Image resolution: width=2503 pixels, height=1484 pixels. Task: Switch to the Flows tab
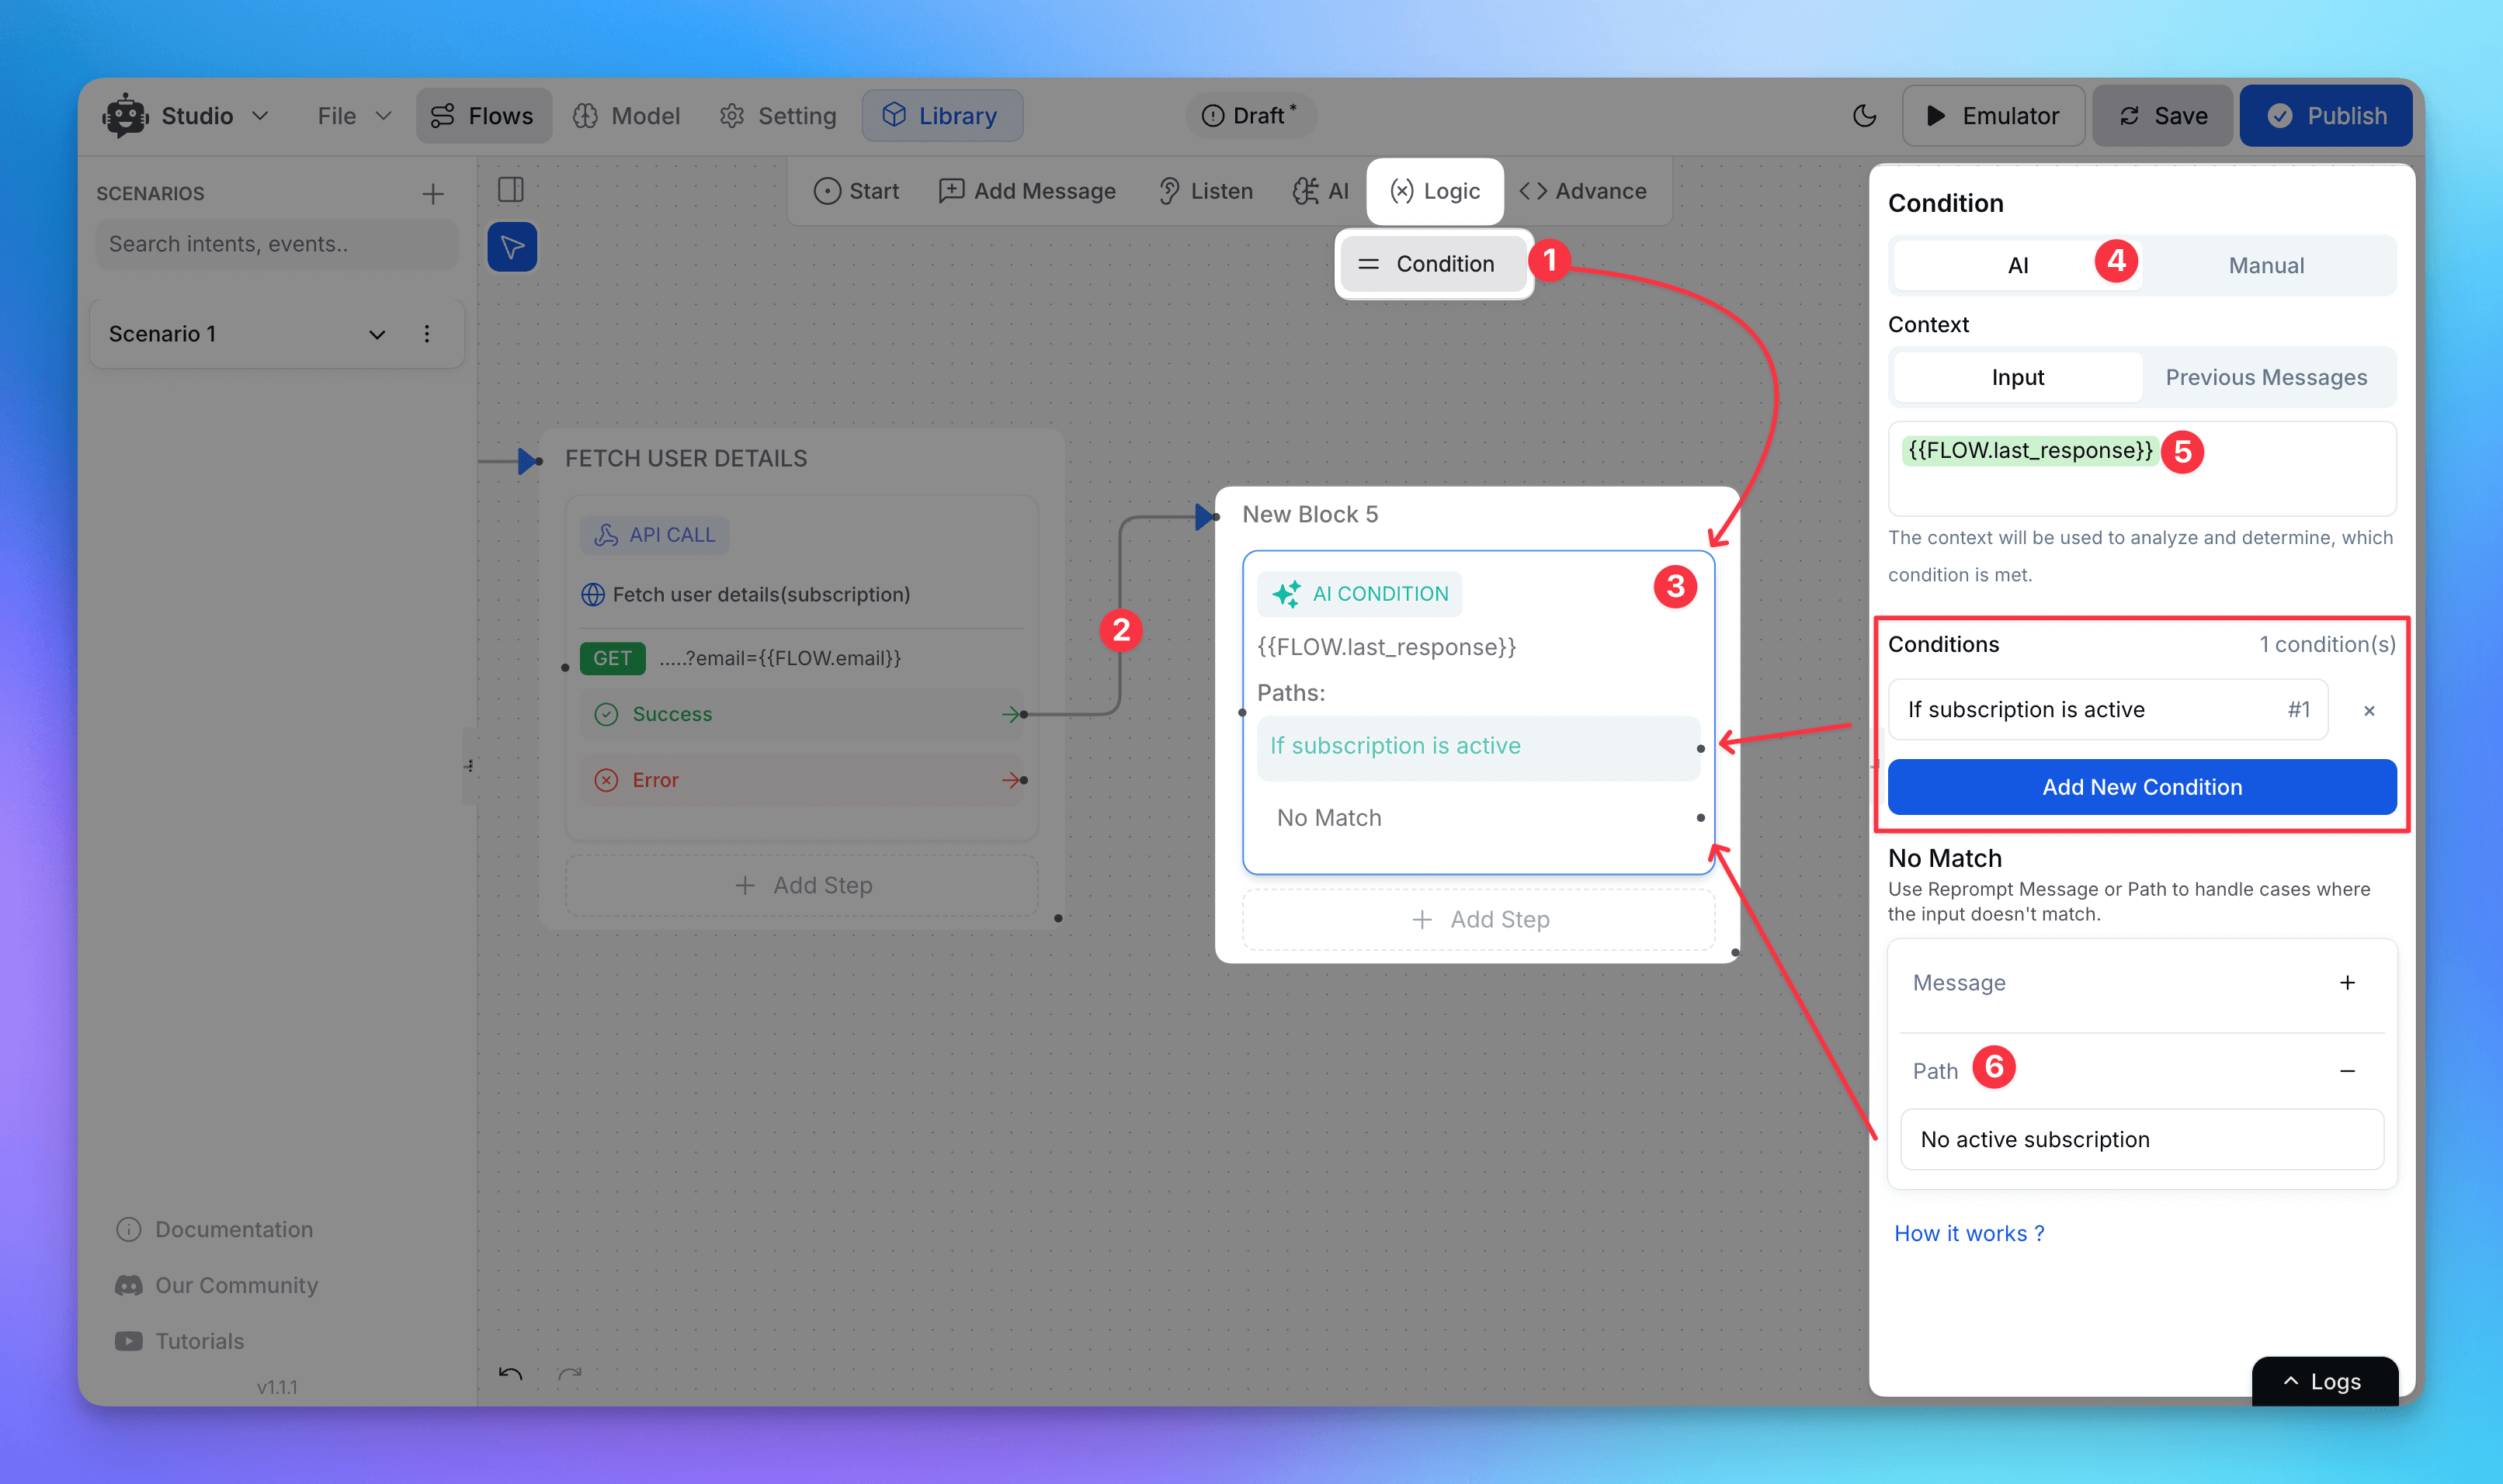483,116
